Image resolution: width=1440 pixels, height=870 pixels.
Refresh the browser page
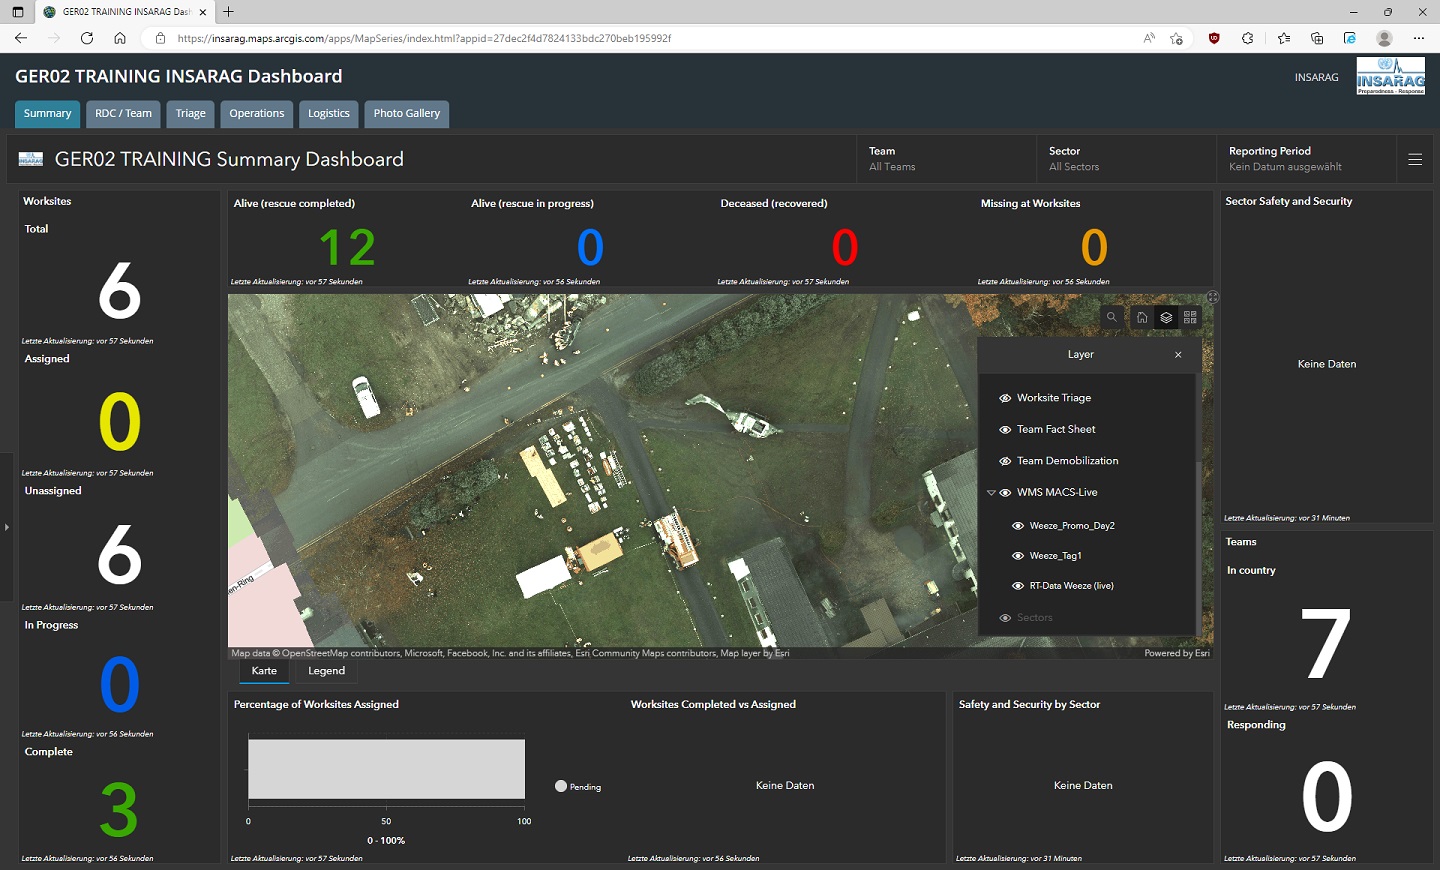[87, 38]
